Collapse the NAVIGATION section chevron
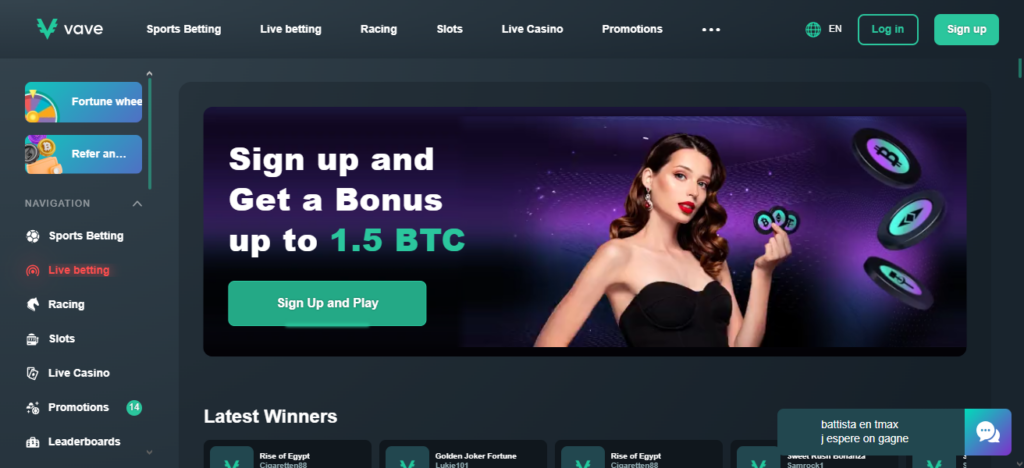 click(x=137, y=204)
